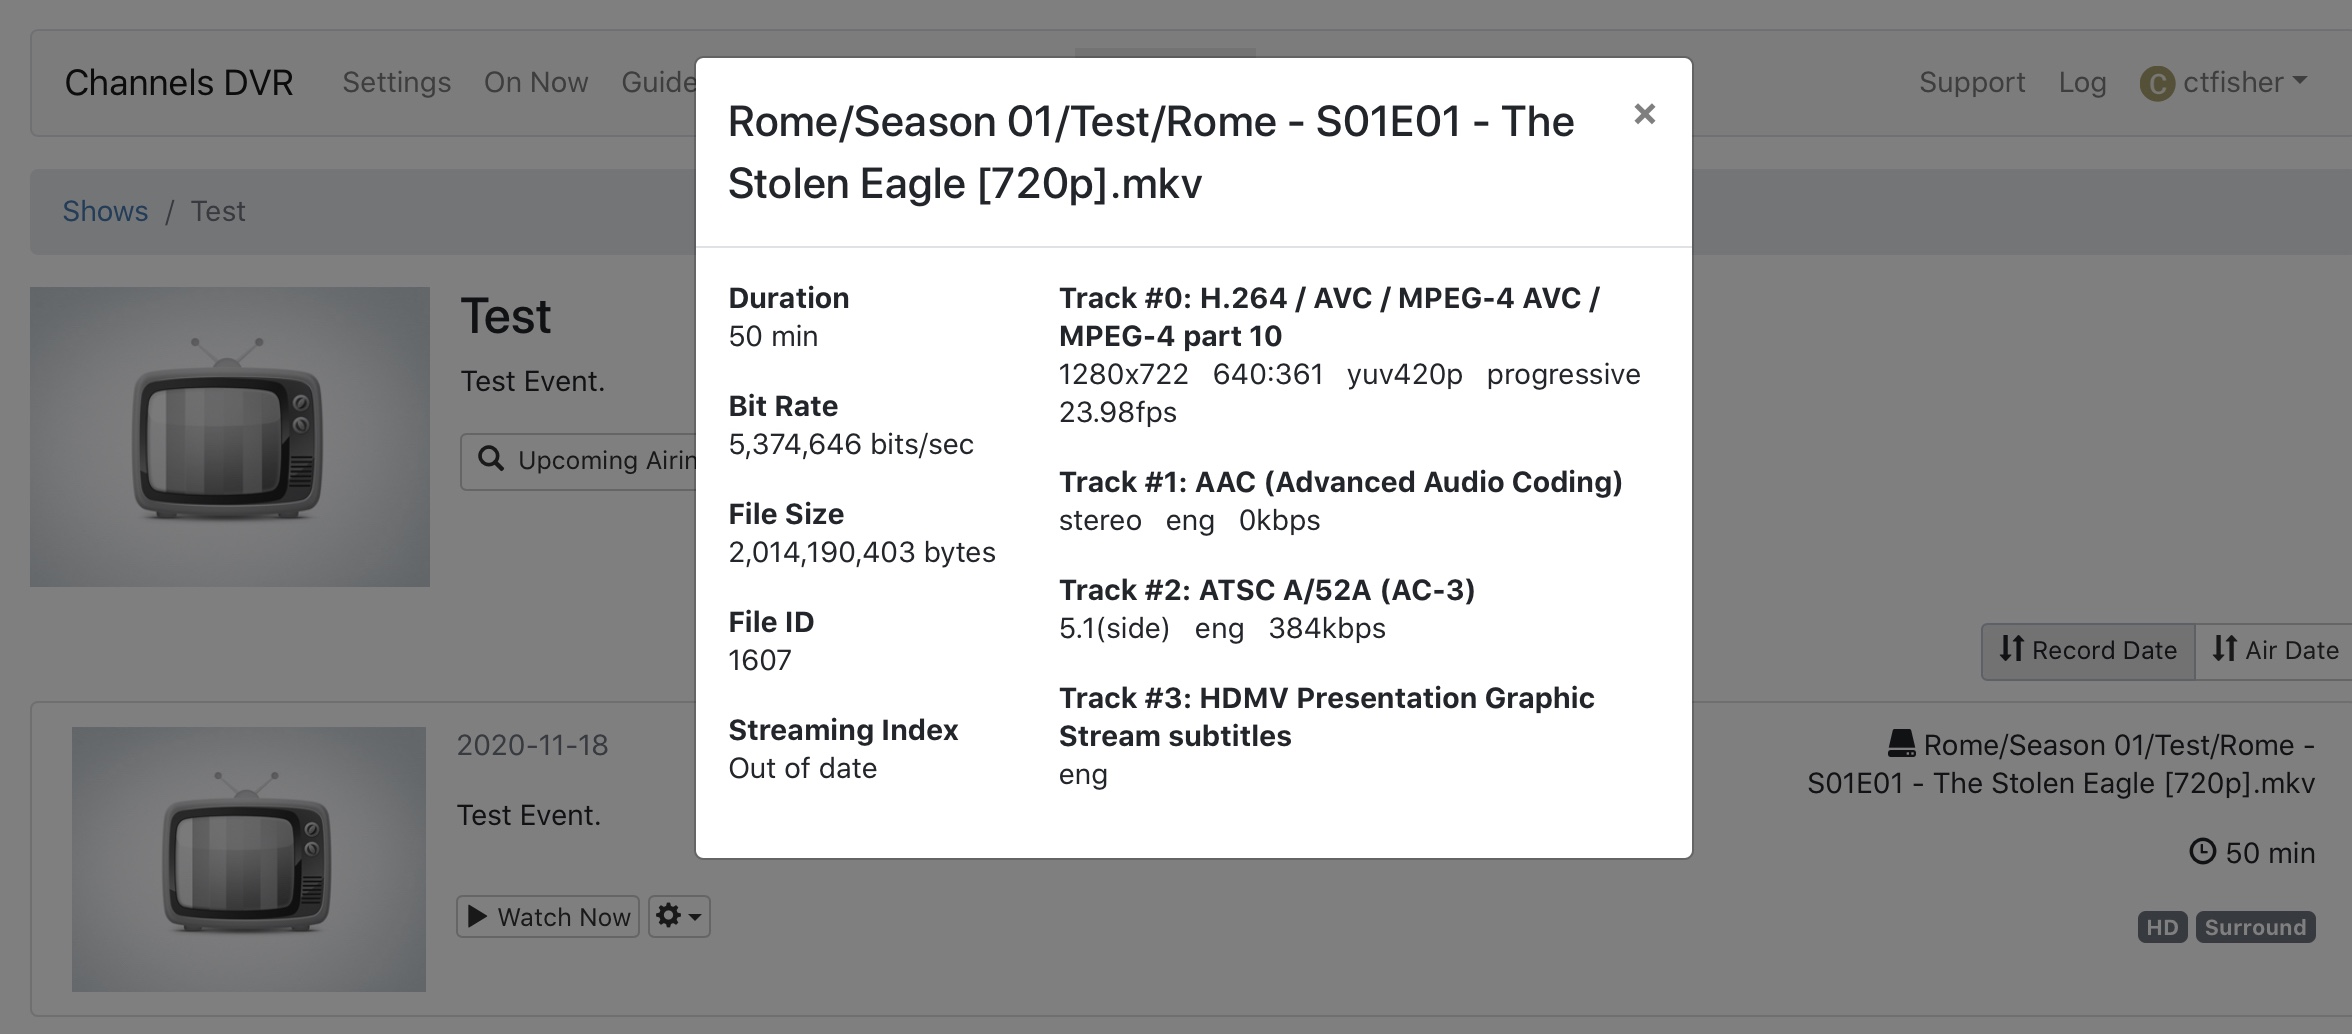Click the Test show TV poster
Viewport: 2352px width, 1034px height.
[x=229, y=436]
